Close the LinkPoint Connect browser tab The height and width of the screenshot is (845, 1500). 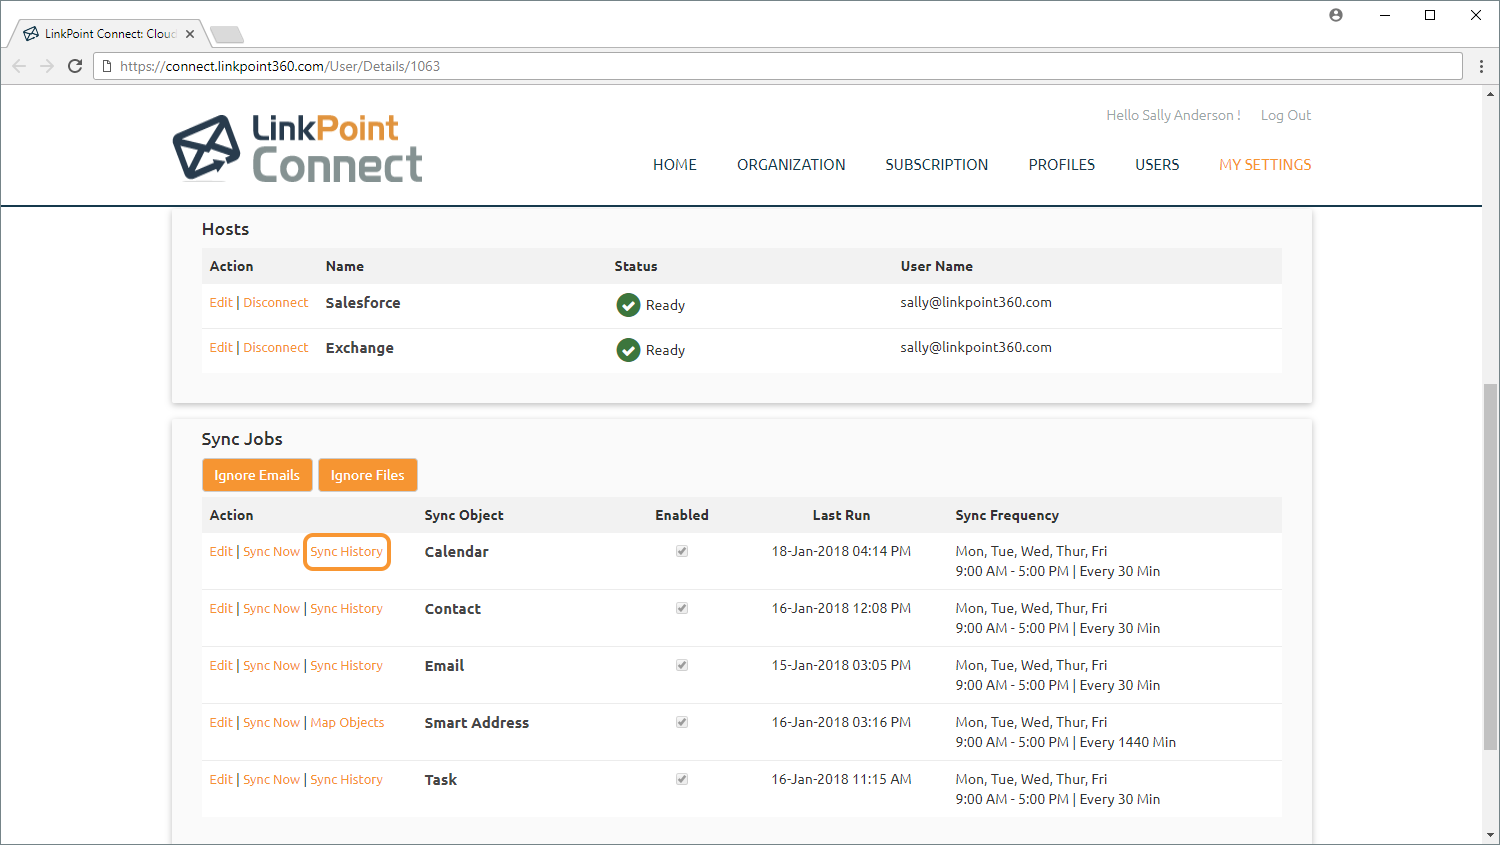[x=190, y=34]
